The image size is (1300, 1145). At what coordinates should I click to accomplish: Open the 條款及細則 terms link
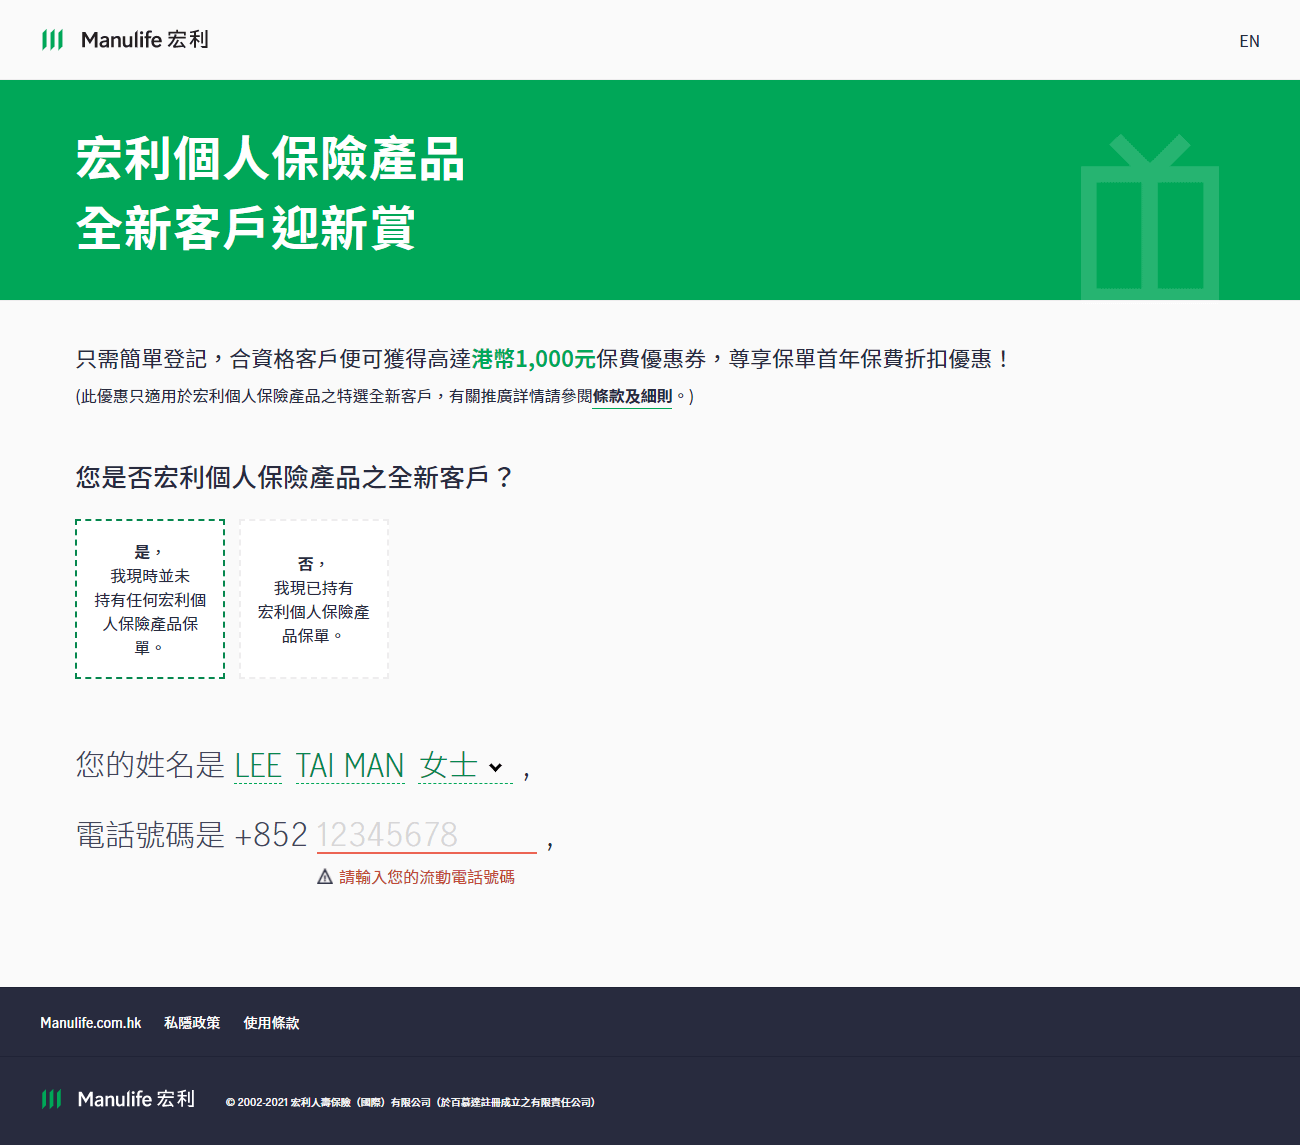click(632, 396)
